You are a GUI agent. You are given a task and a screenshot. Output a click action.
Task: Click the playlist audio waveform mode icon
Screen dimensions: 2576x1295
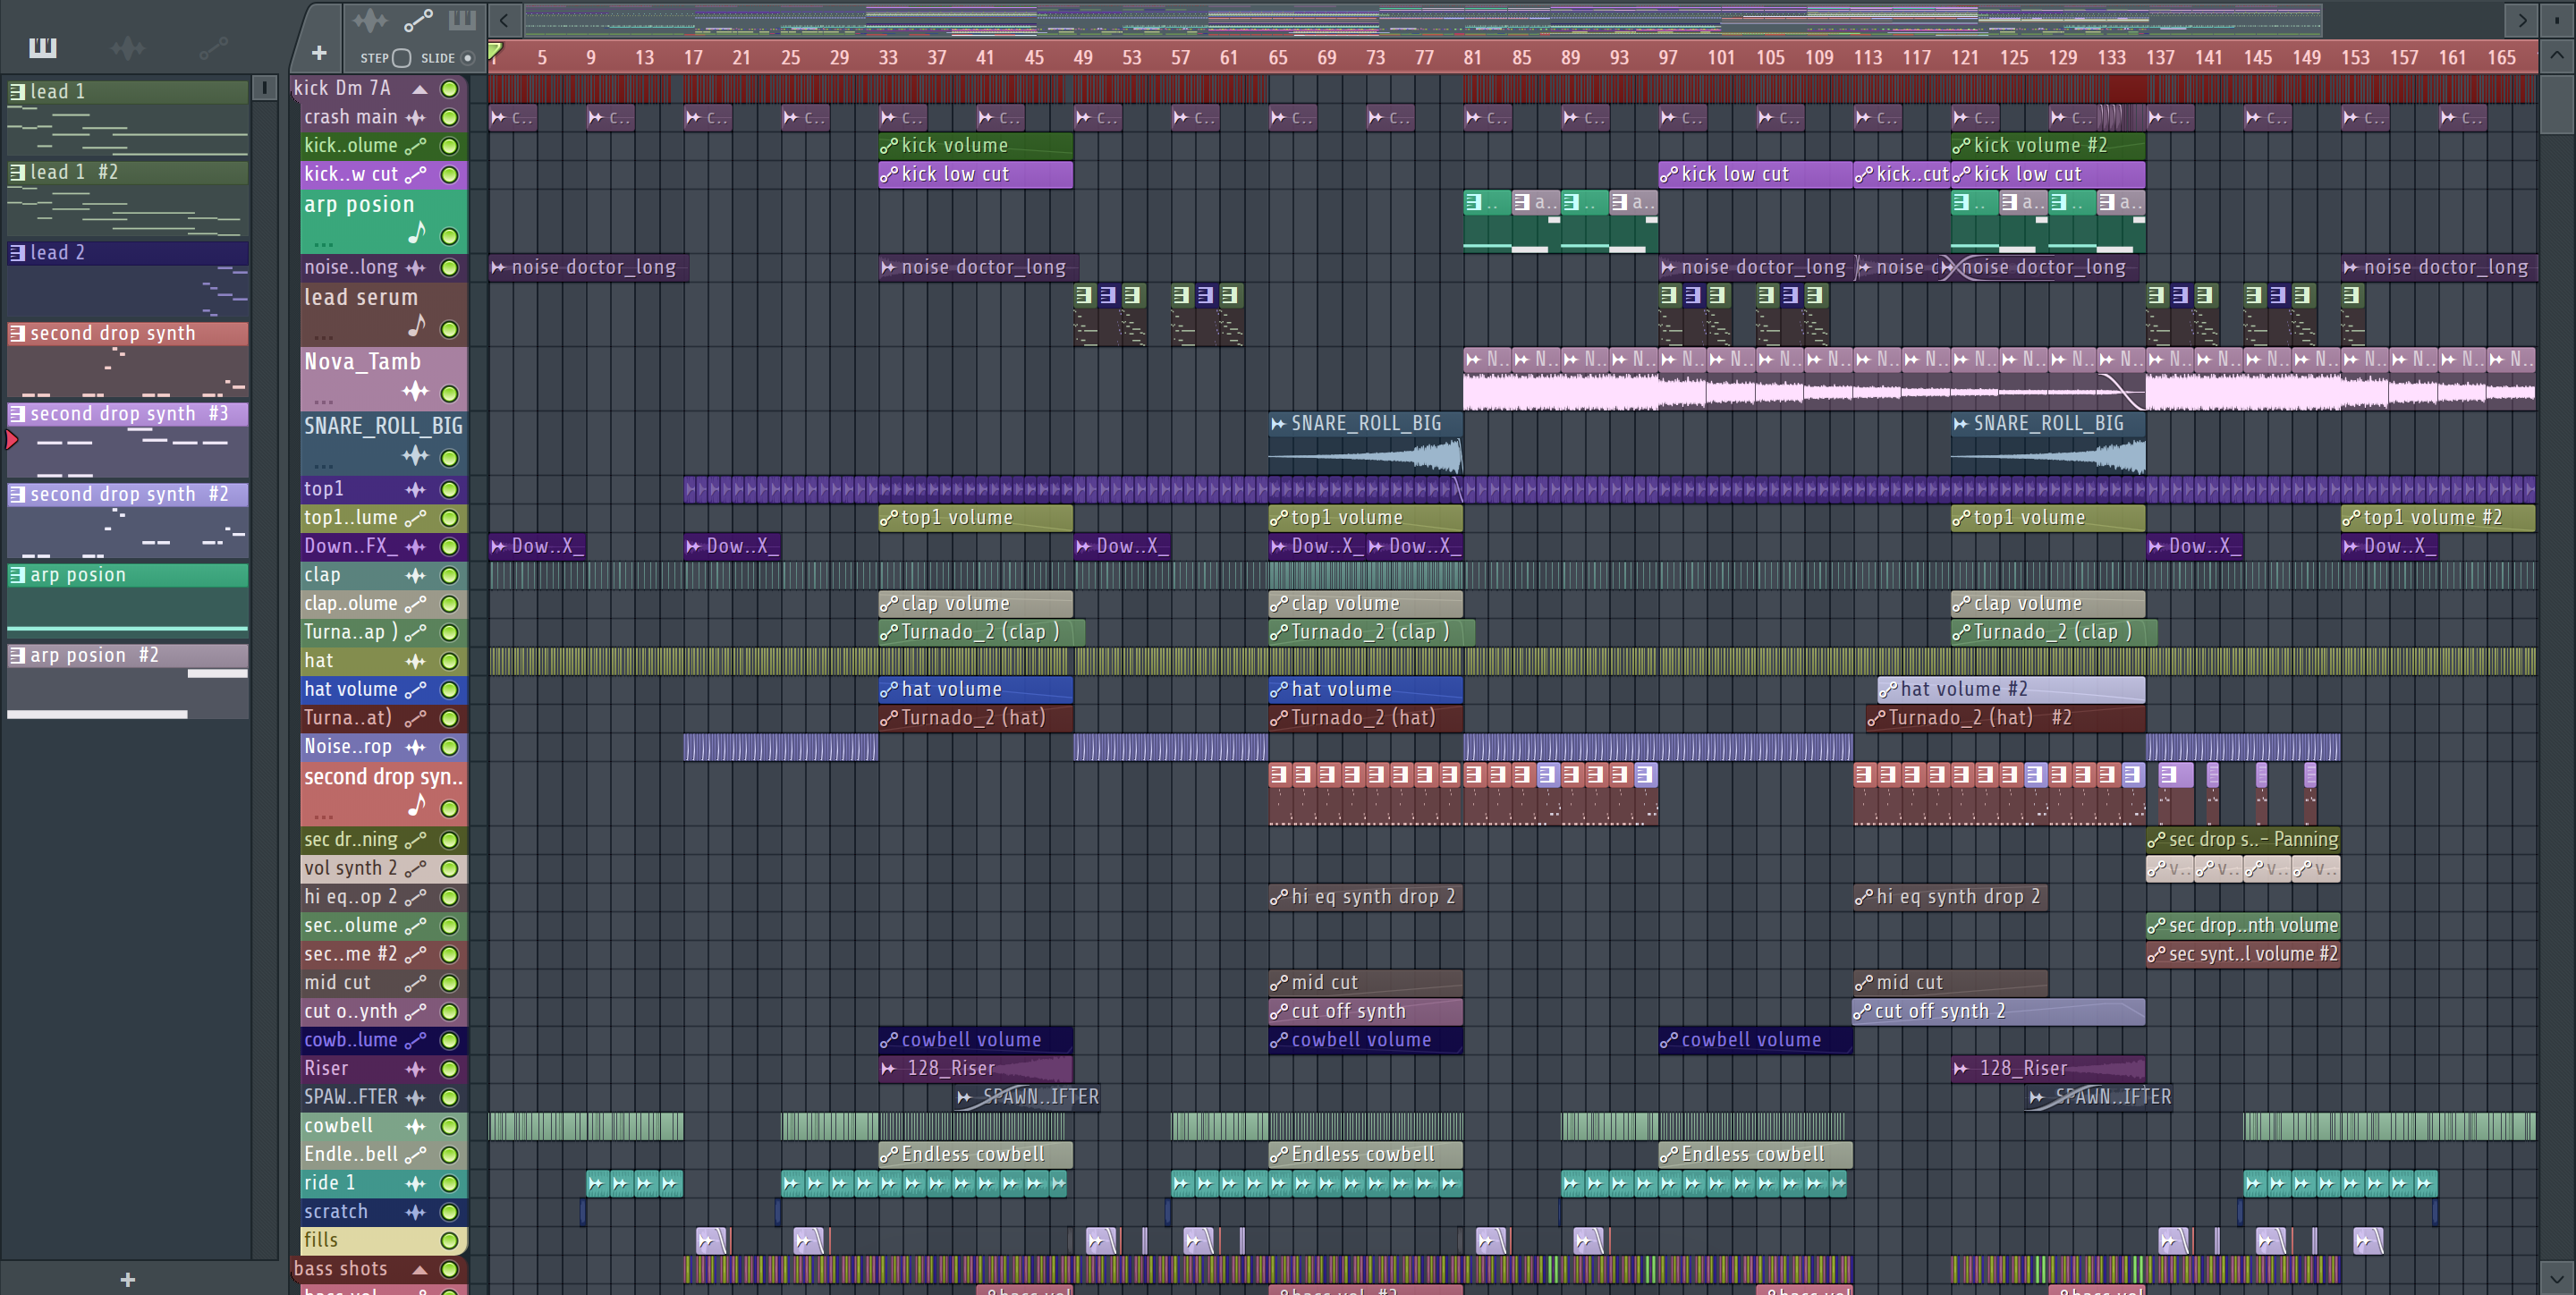pos(370,20)
